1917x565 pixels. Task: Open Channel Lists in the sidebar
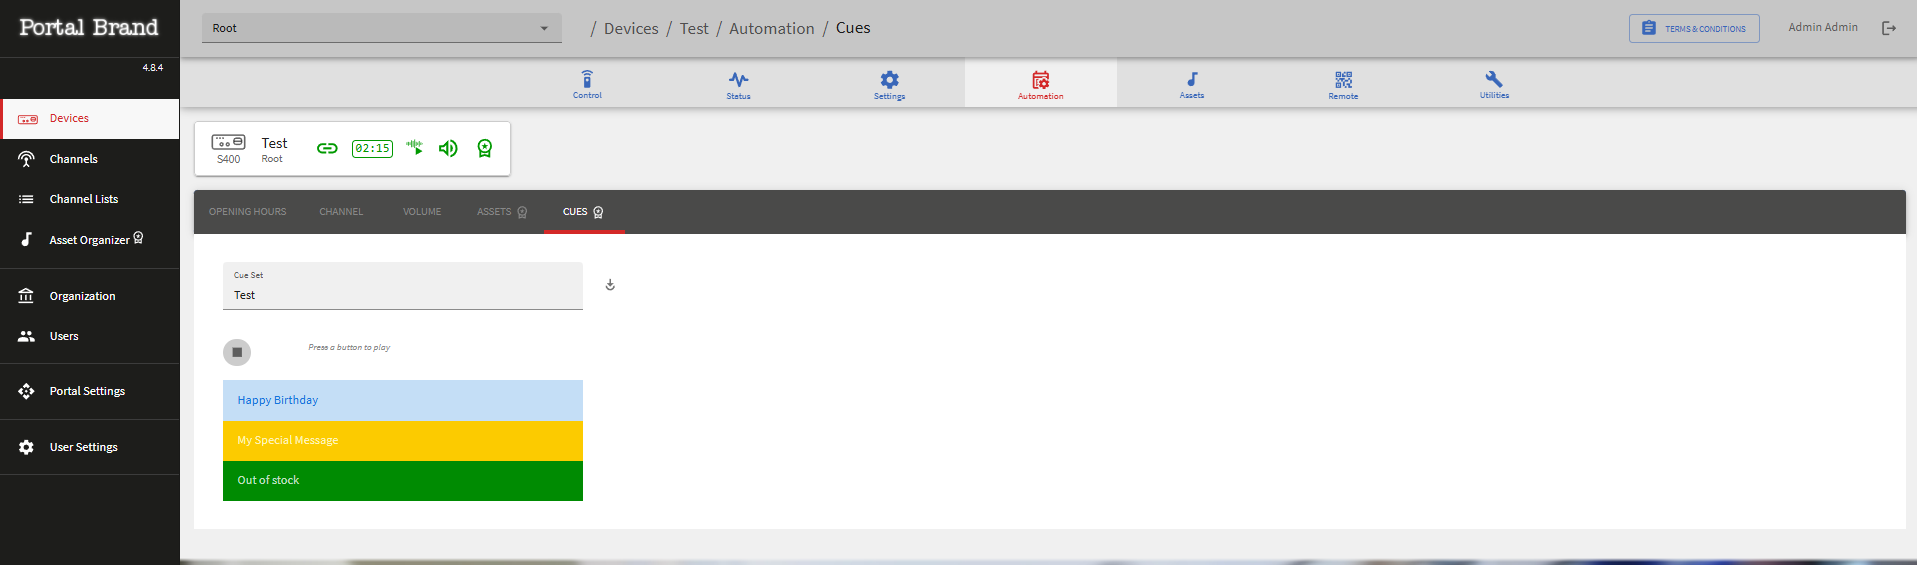(x=90, y=199)
